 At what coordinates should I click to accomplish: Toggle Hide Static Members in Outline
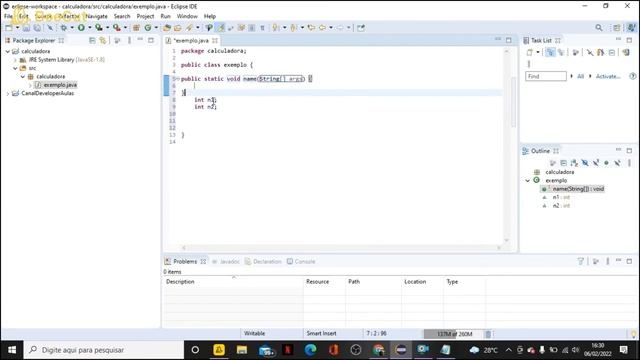click(x=596, y=163)
